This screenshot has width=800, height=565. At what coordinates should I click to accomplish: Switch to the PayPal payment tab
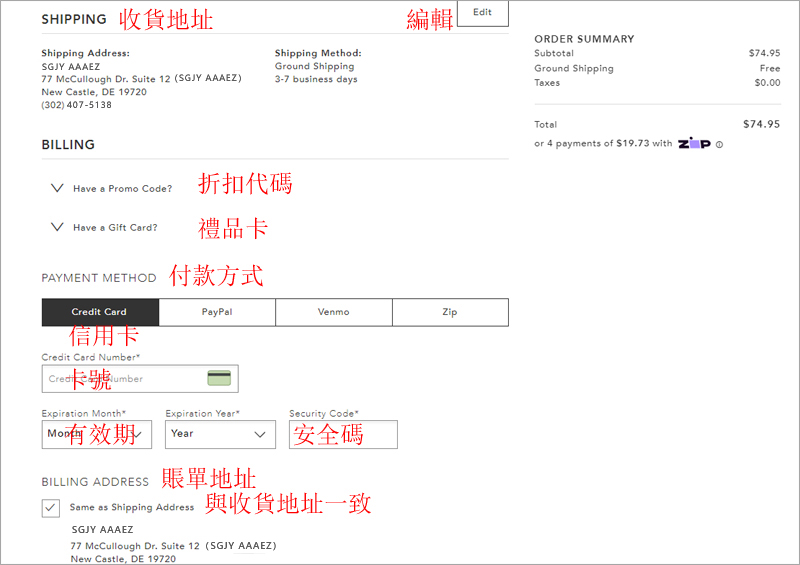click(x=217, y=312)
